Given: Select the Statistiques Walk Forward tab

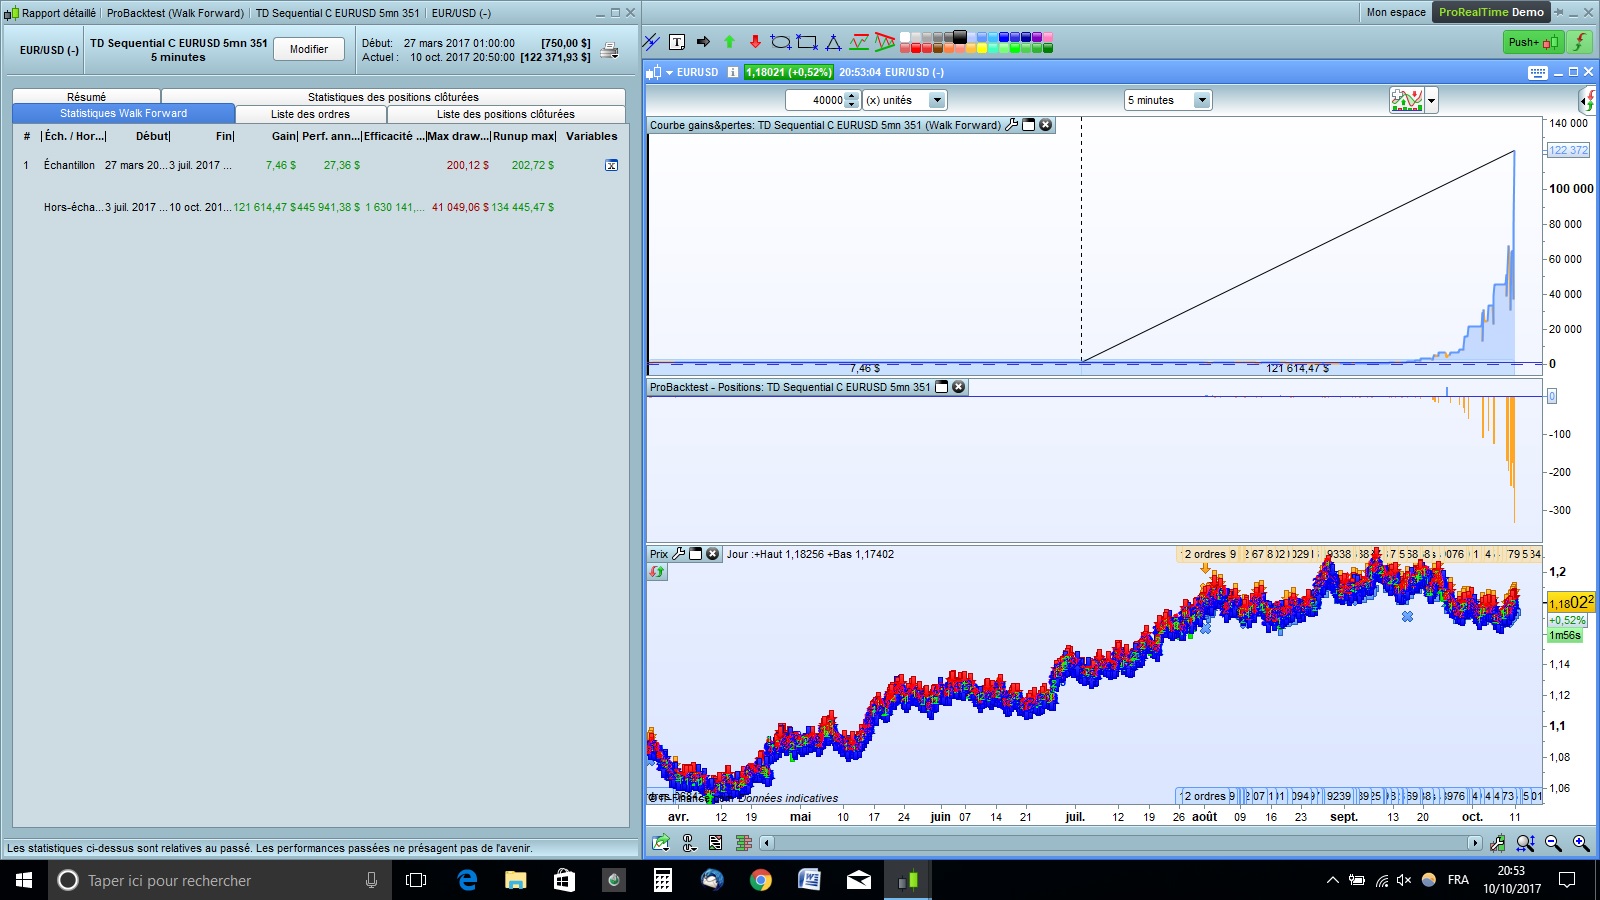Looking at the screenshot, I should click(x=124, y=114).
